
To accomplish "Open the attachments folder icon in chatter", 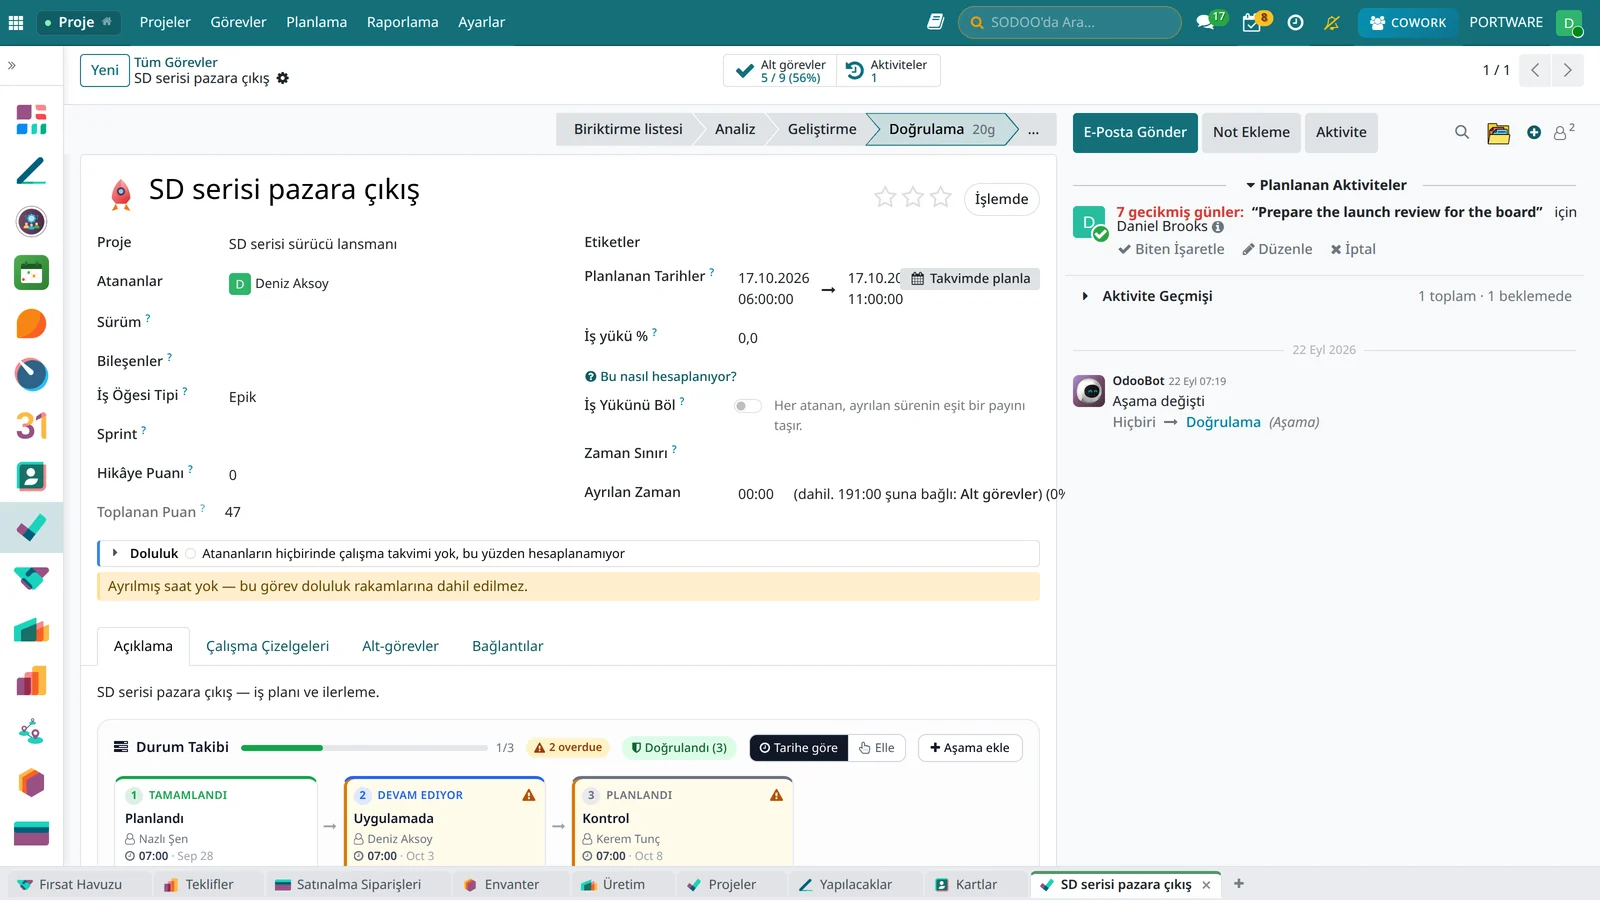I will (x=1498, y=132).
